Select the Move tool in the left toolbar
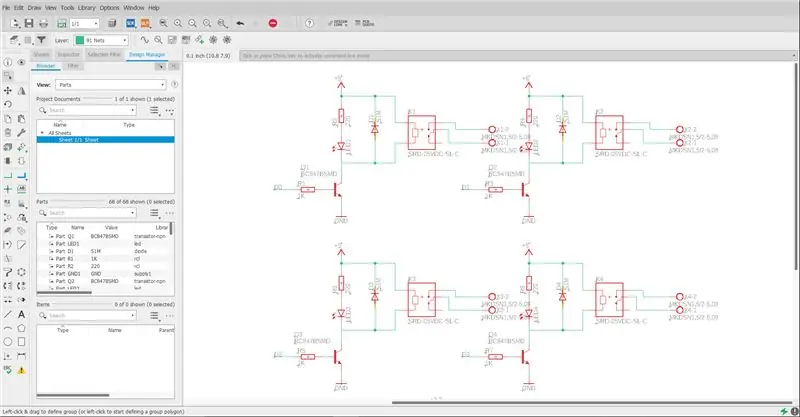Viewport: 800px width, 417px height. tap(8, 90)
